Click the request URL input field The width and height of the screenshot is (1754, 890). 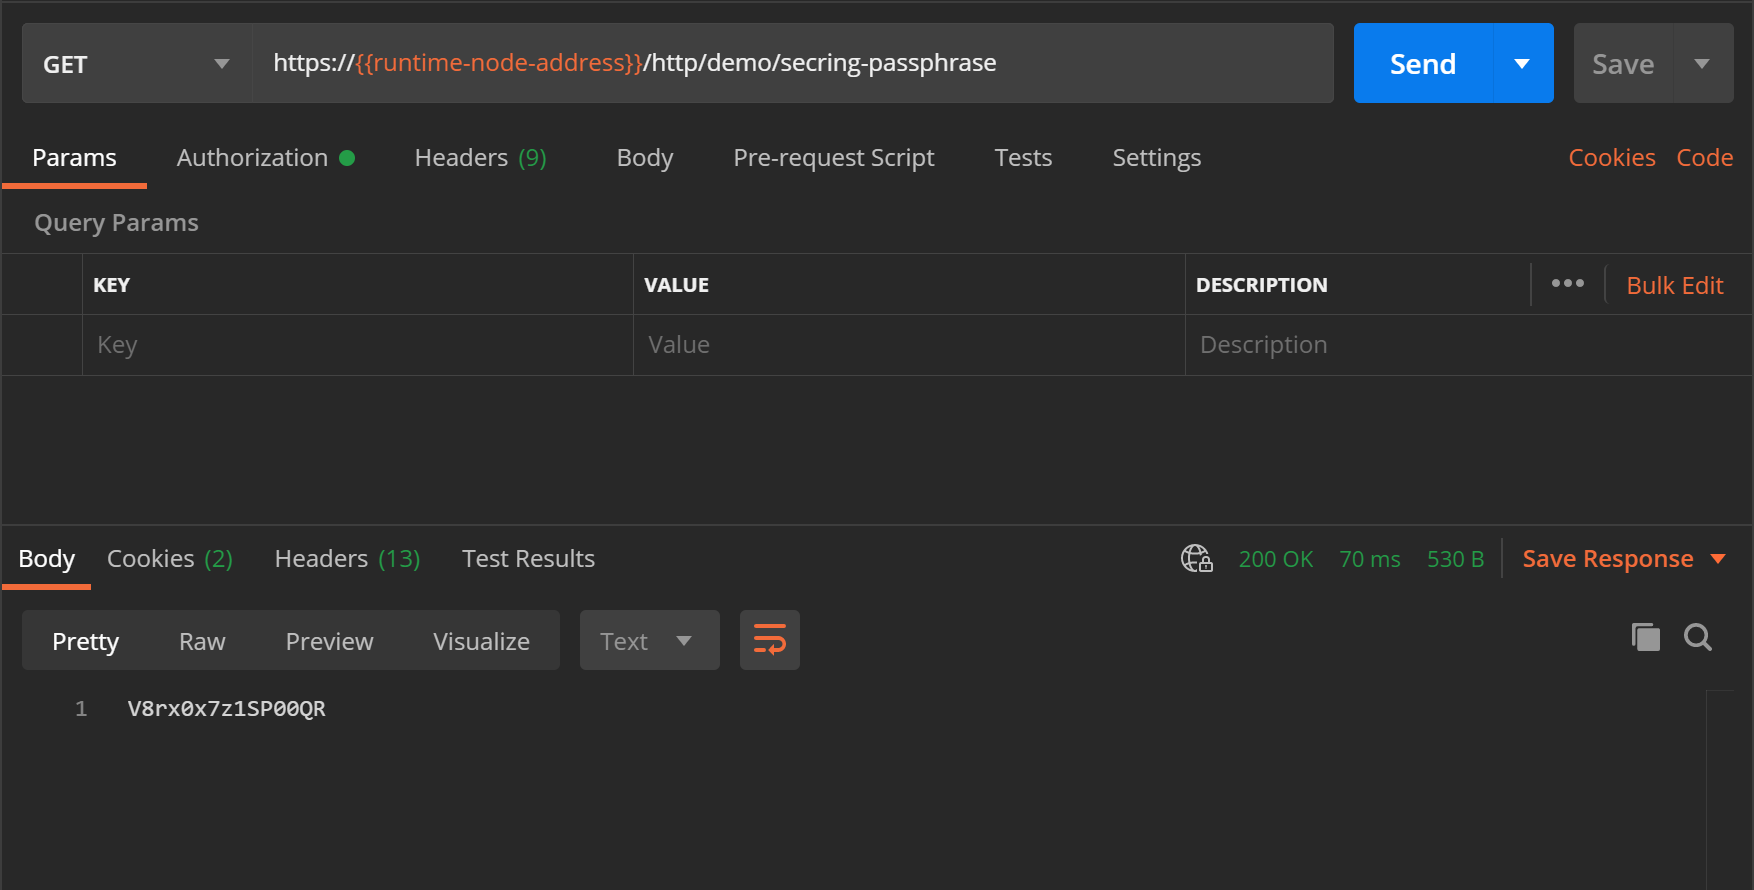pos(792,63)
